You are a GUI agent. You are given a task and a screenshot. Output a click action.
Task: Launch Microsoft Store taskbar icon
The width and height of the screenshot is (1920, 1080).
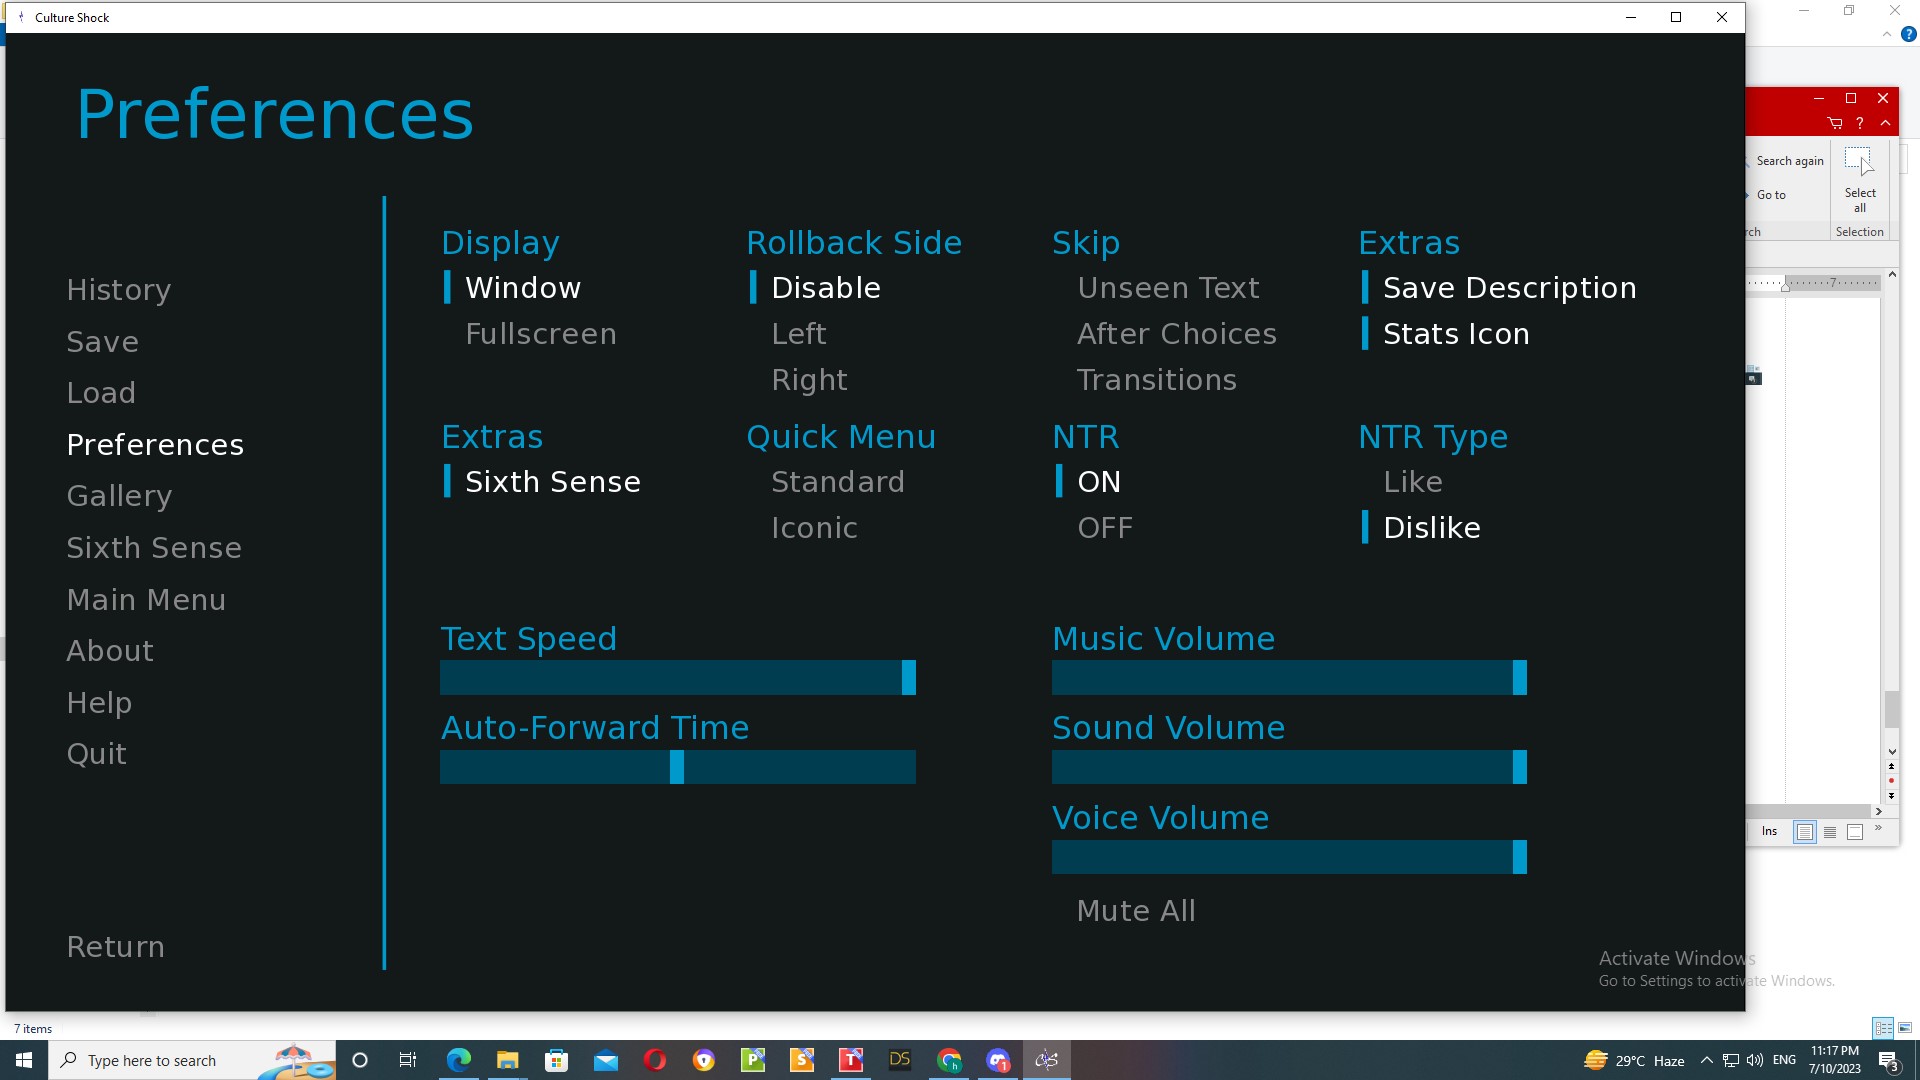557,1060
